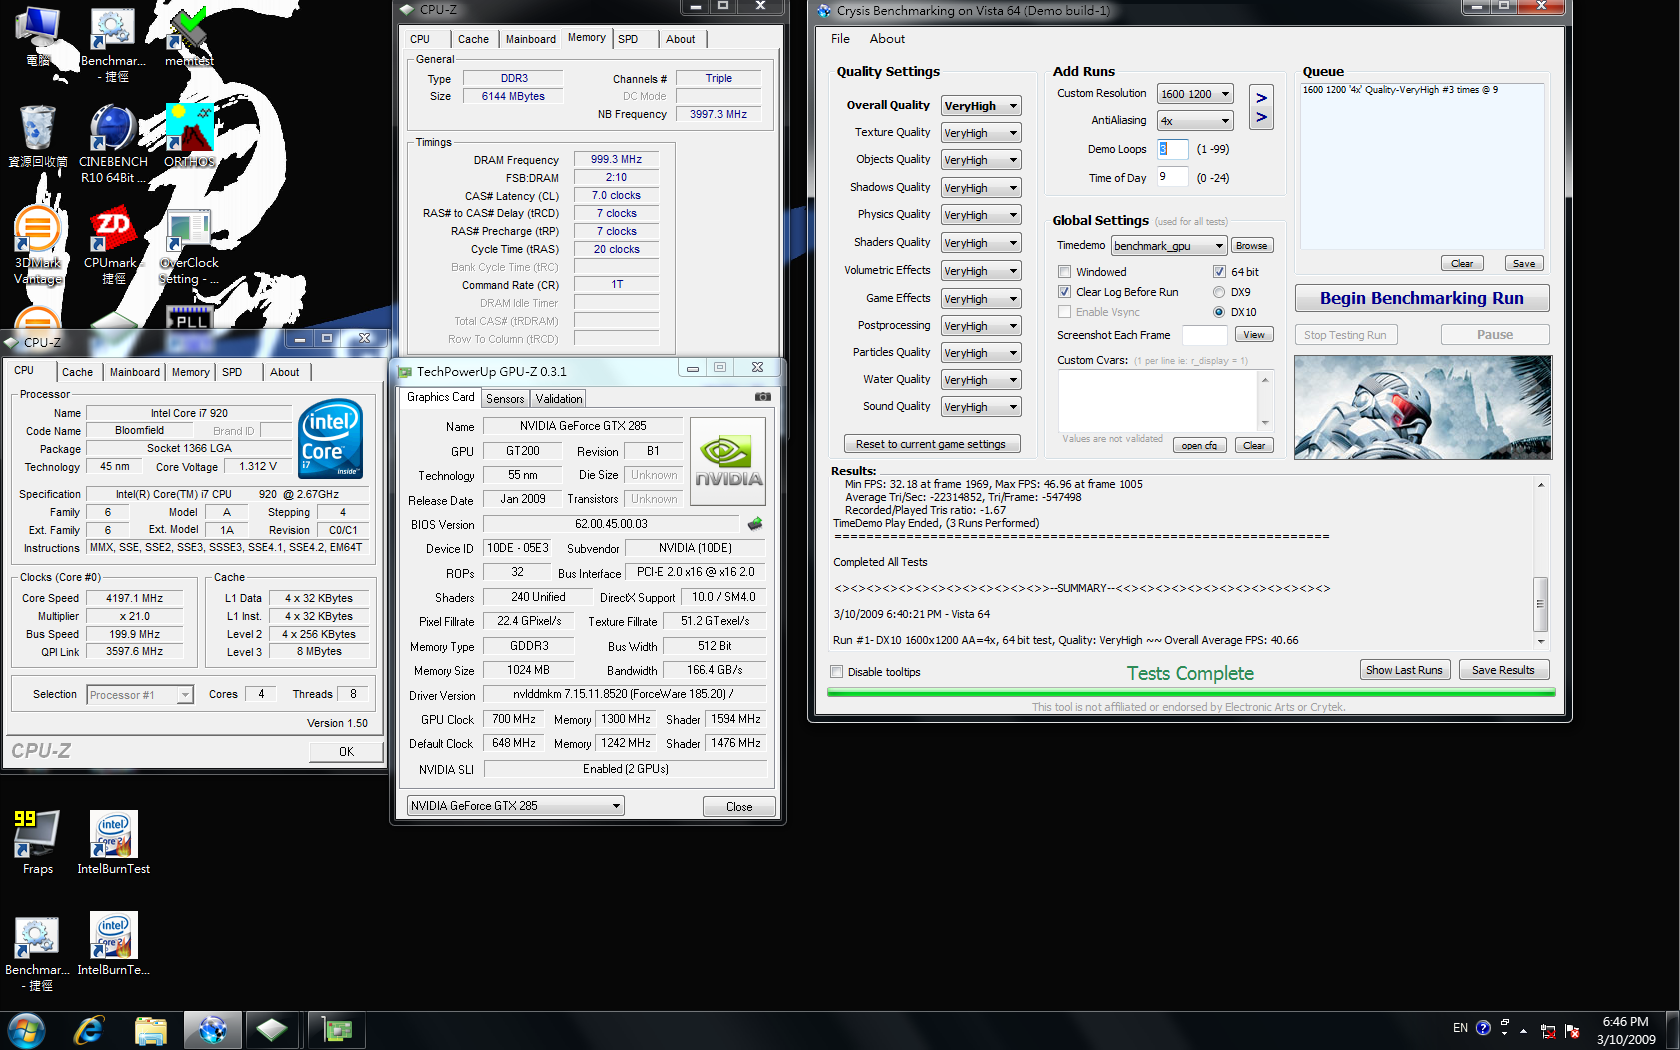Screen dimensions: 1680x1050
Task: Click the NVIDIA logo in GPU-Z
Action: click(x=728, y=461)
